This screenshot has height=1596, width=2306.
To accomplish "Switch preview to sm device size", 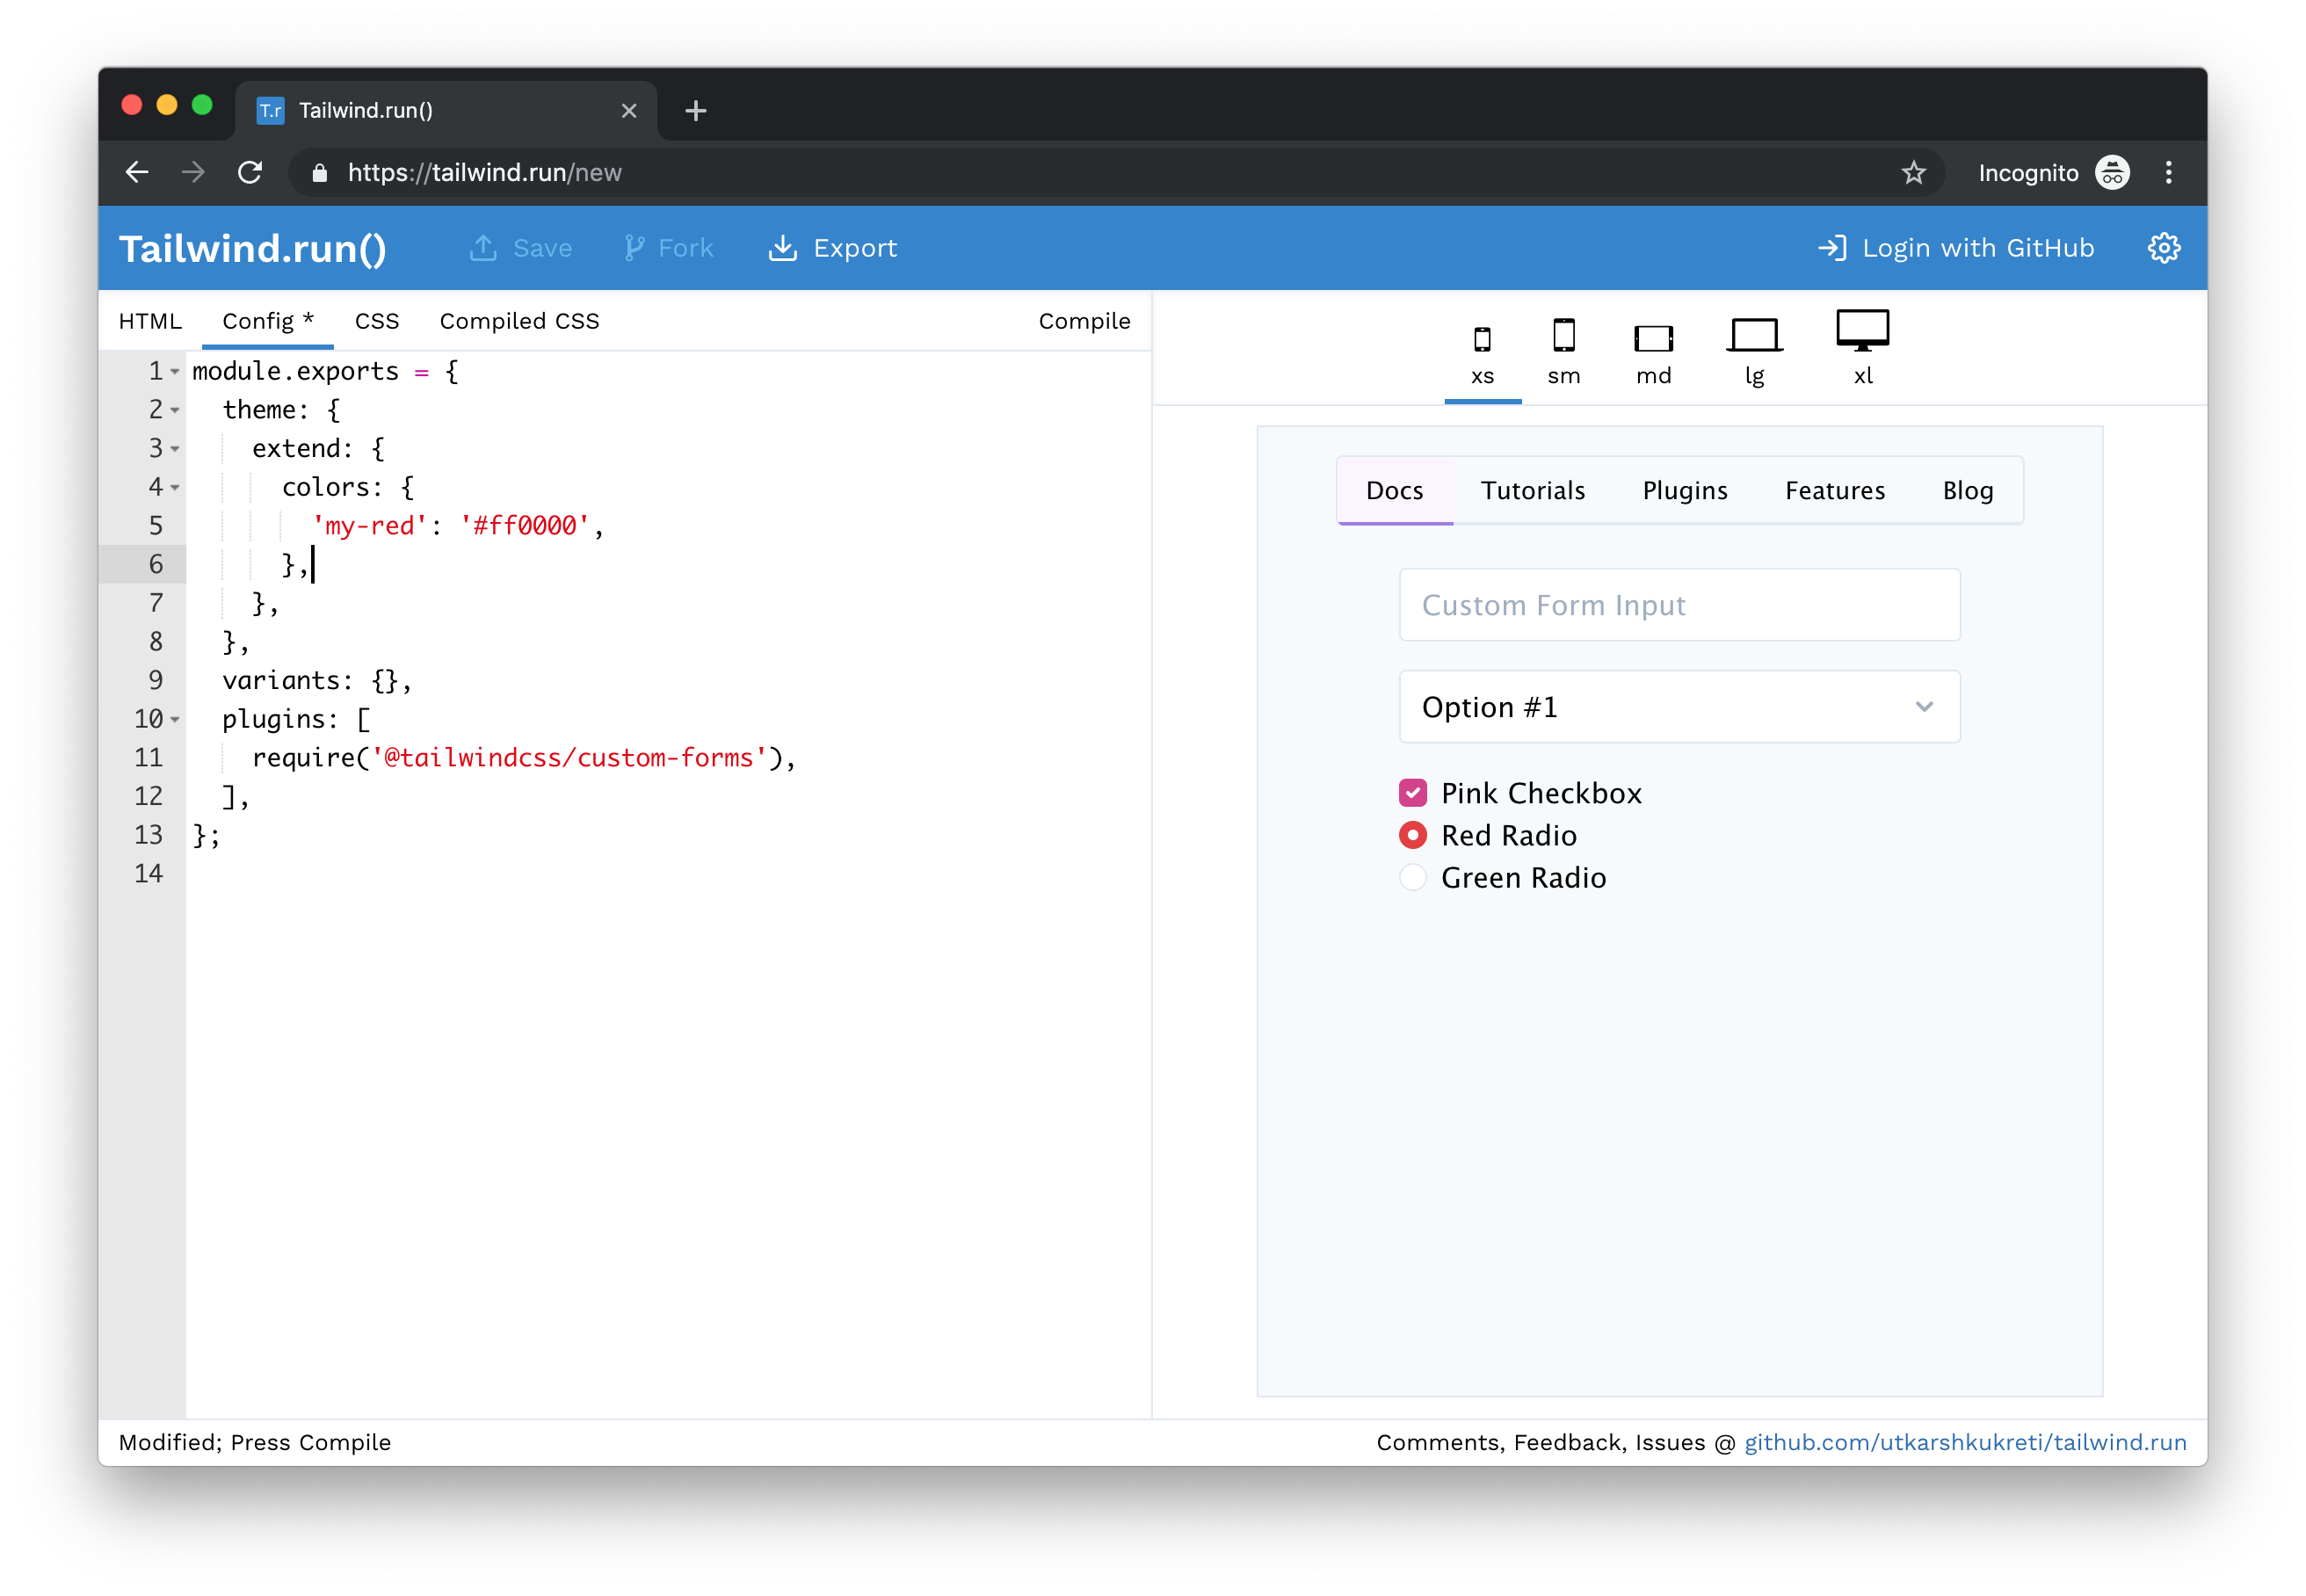I will point(1563,336).
